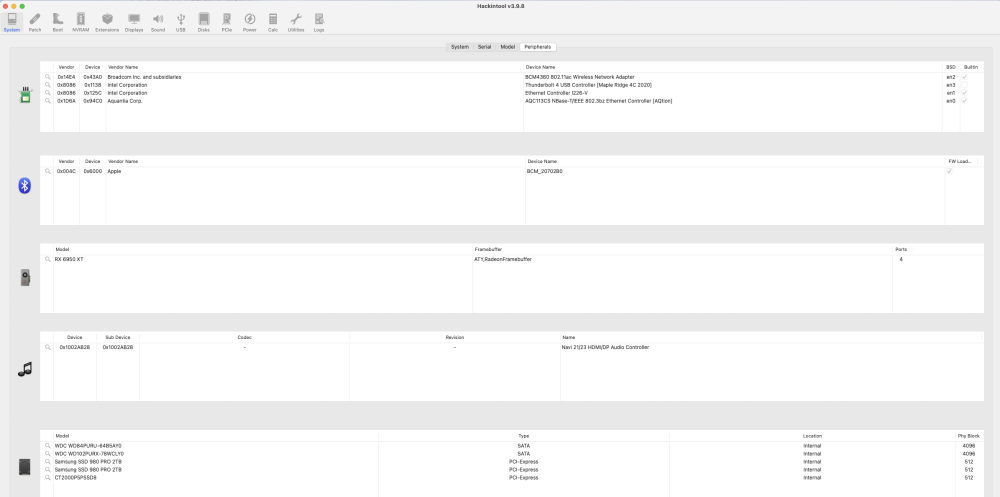1000x497 pixels.
Task: Sort network table by BSD column header
Action: [950, 67]
